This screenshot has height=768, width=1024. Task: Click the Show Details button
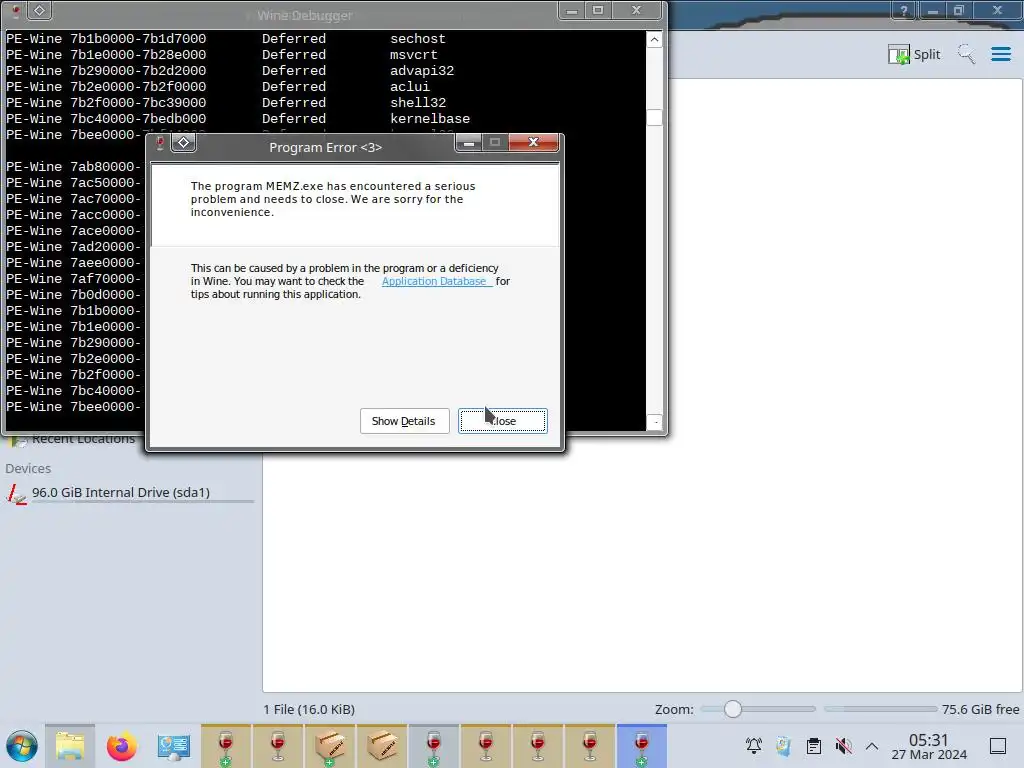404,421
